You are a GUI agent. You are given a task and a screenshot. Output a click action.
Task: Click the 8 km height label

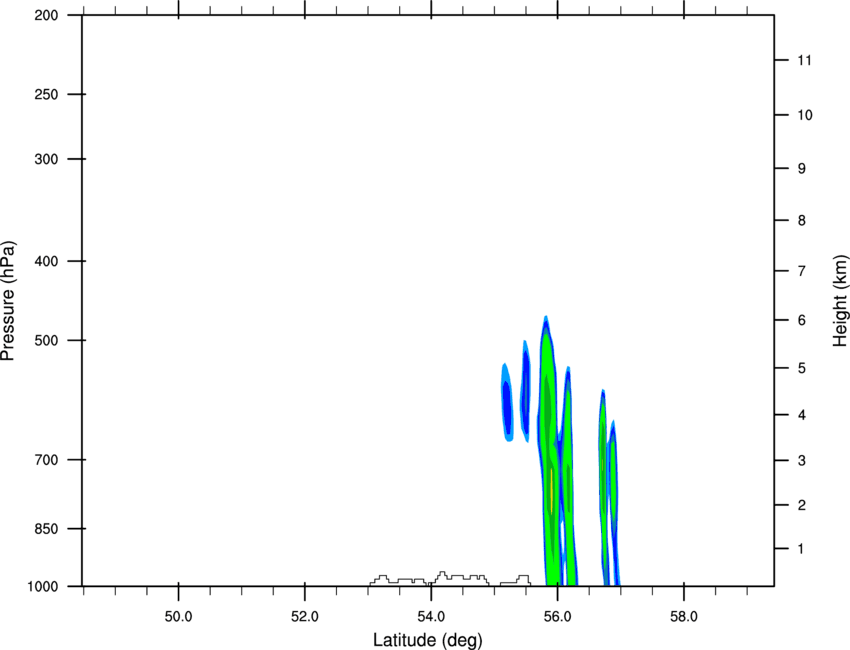coord(802,220)
